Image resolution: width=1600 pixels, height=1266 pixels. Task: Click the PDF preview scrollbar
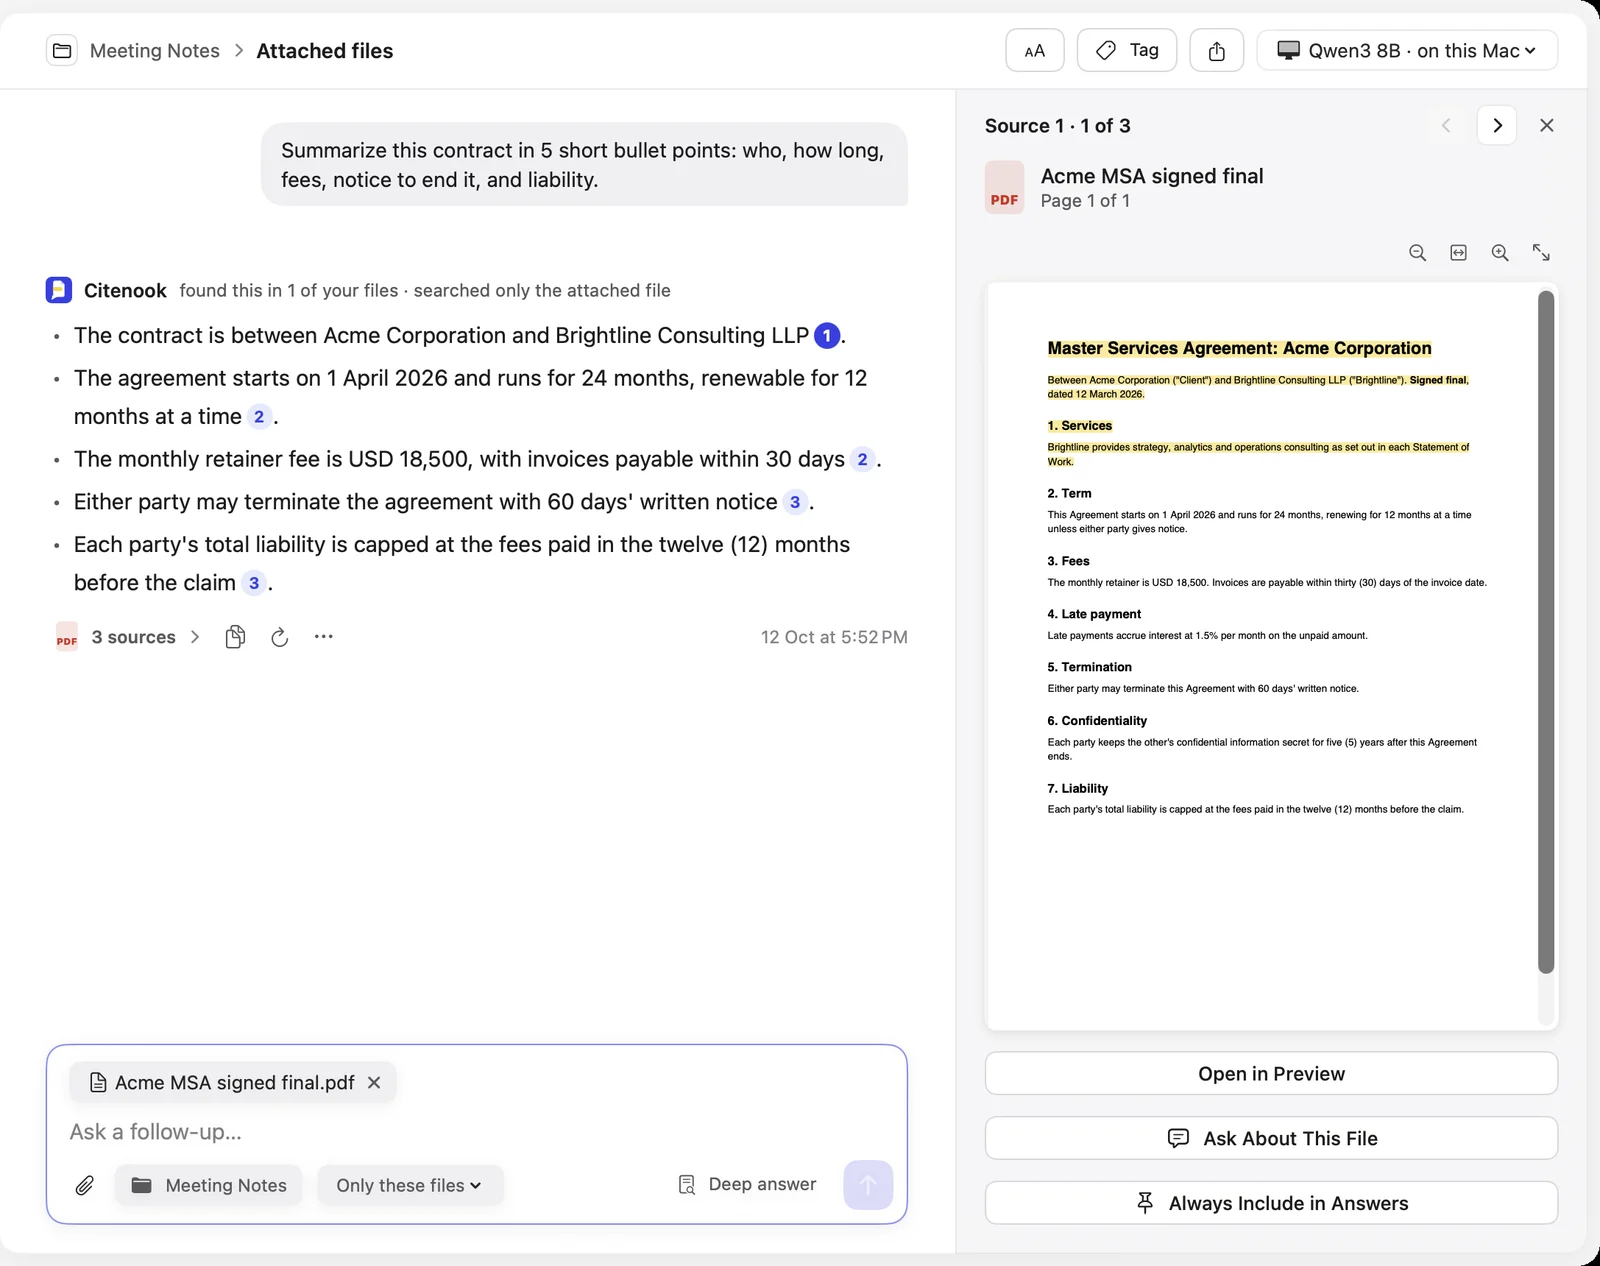[x=1546, y=632]
